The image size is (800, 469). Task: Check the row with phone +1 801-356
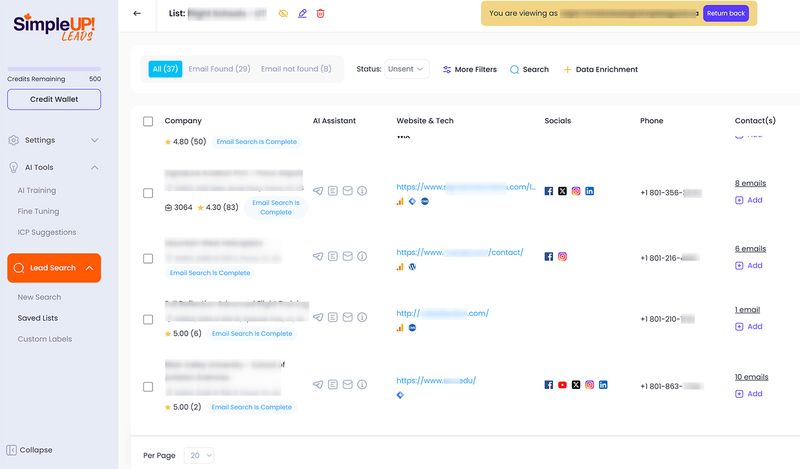[148, 193]
